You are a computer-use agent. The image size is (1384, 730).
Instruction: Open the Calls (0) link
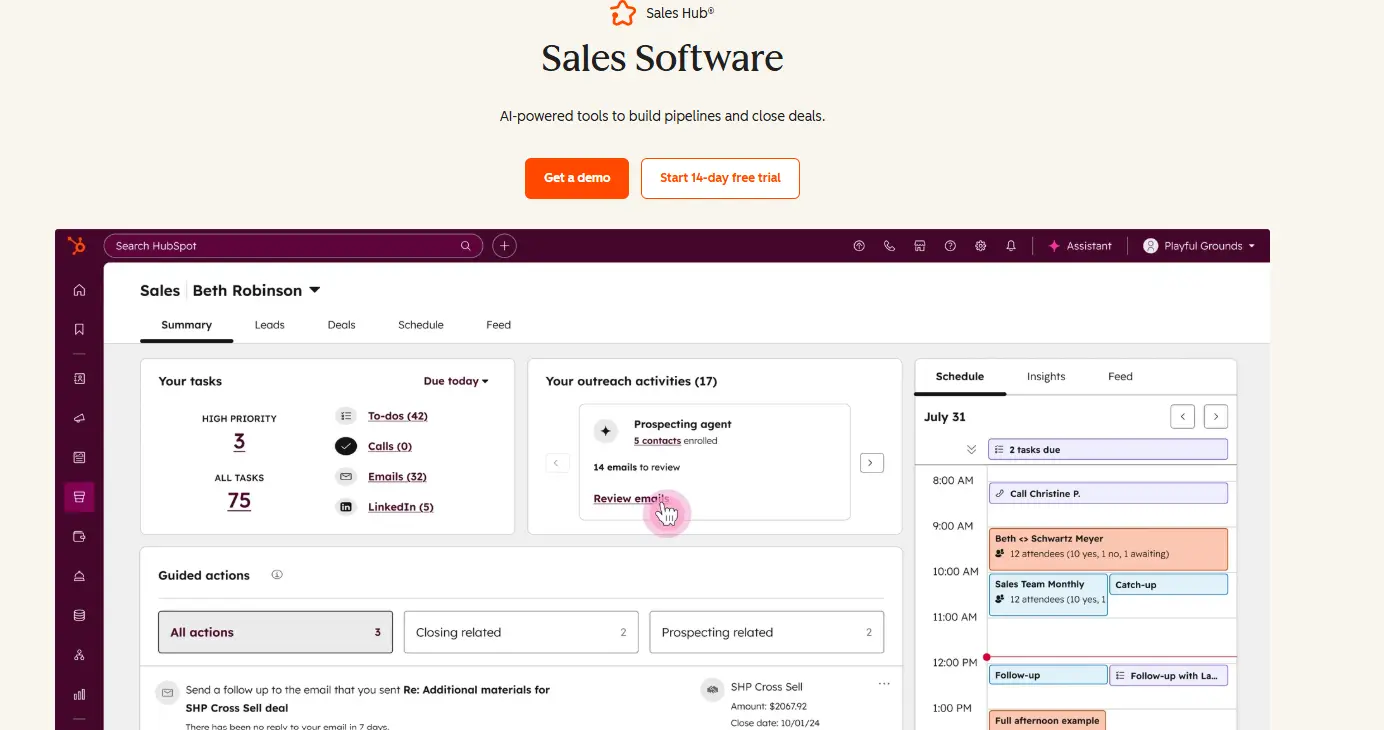pyautogui.click(x=390, y=446)
